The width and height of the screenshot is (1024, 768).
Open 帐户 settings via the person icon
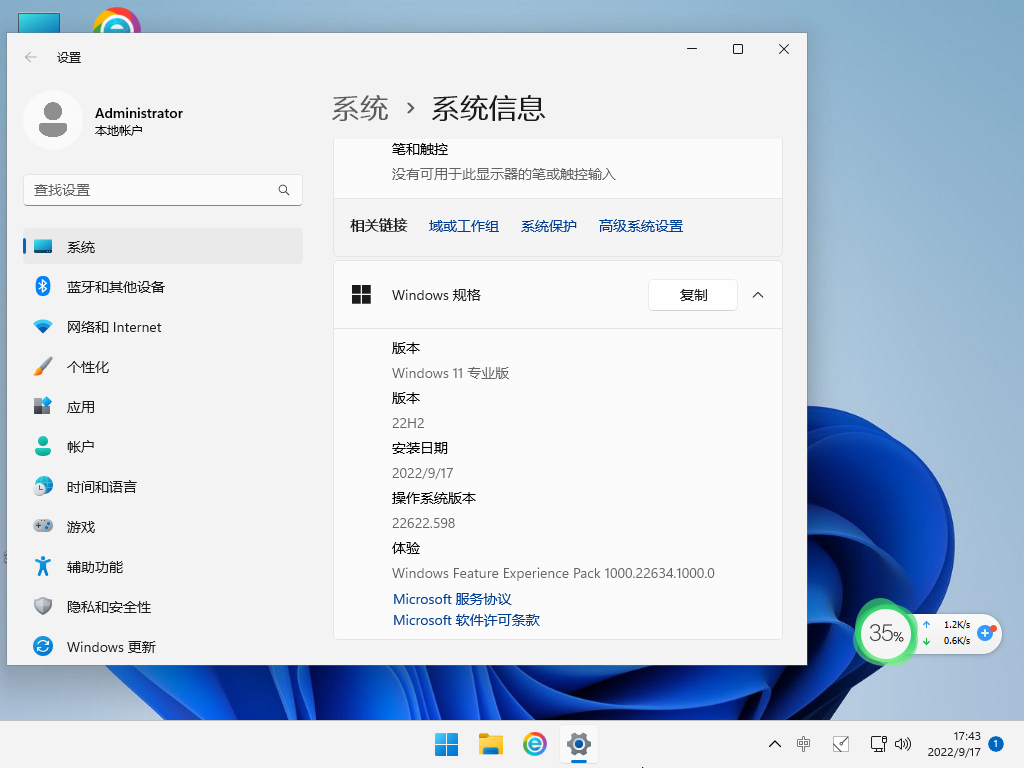42,447
